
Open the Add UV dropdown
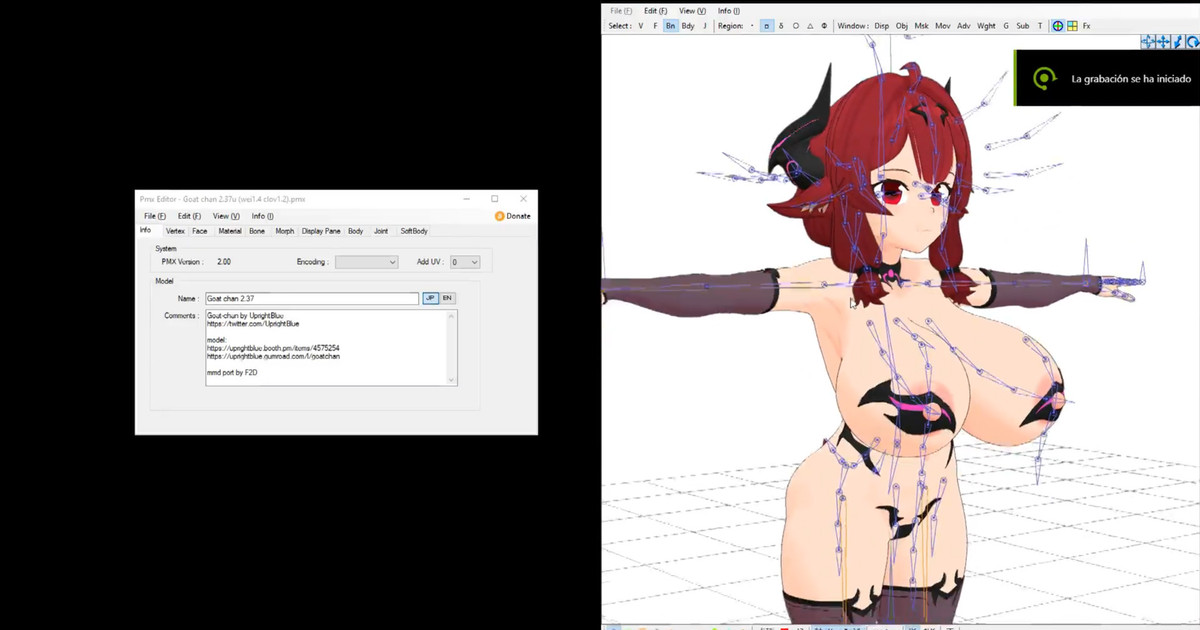(x=464, y=262)
